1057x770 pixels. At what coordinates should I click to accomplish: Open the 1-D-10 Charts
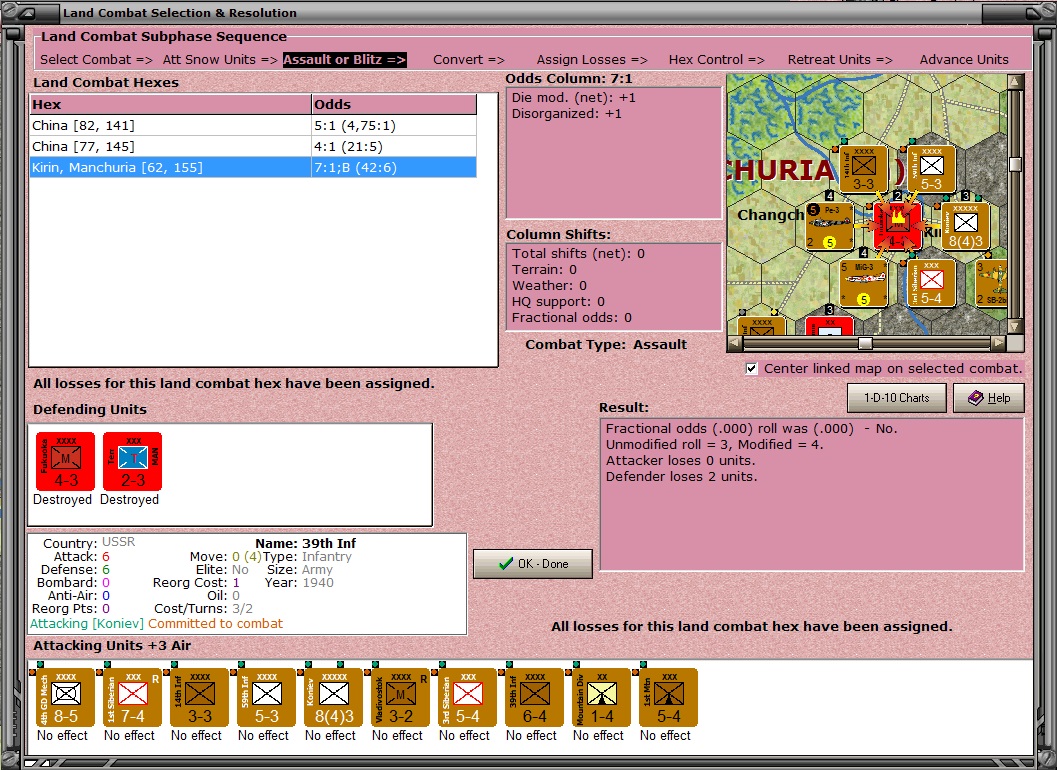click(x=897, y=398)
